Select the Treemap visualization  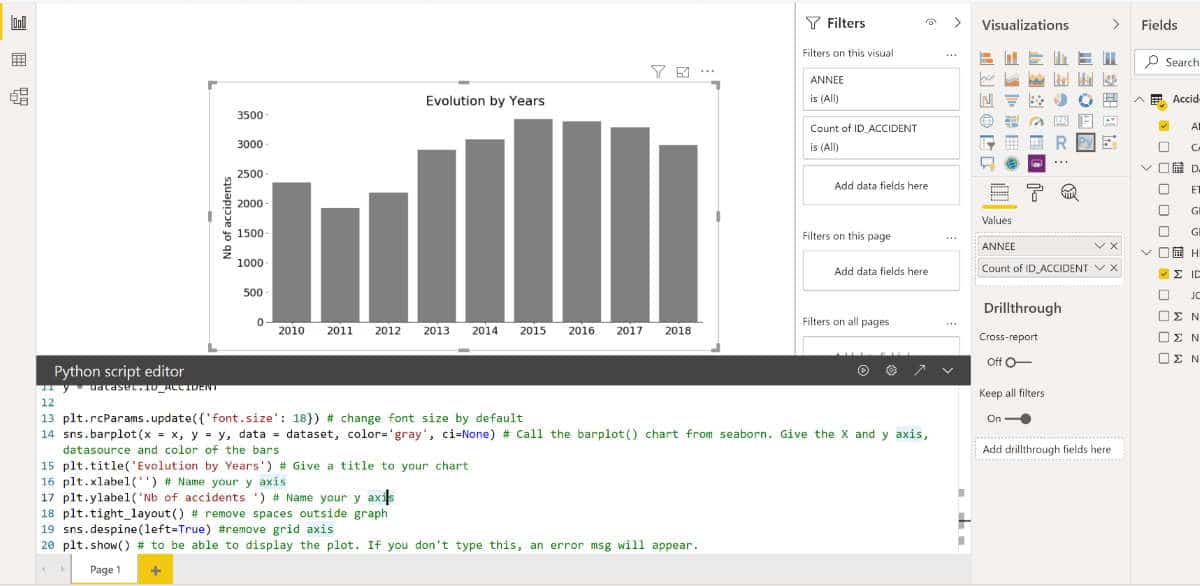[1110, 100]
